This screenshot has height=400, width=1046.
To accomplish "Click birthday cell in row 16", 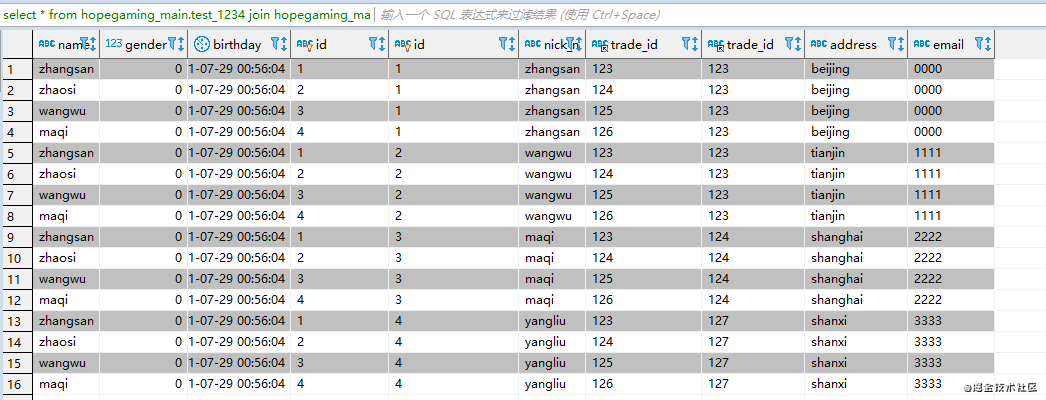I will pos(239,384).
